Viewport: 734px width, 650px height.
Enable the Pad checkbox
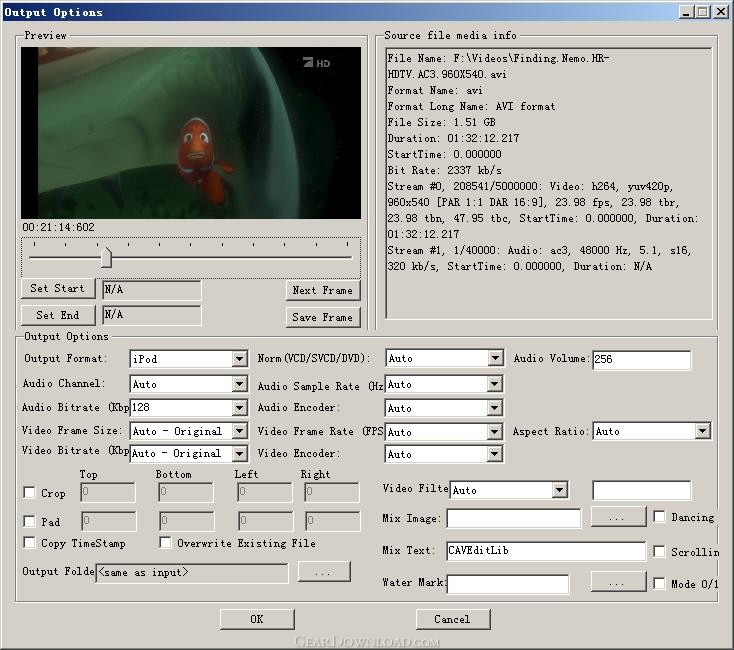29,521
